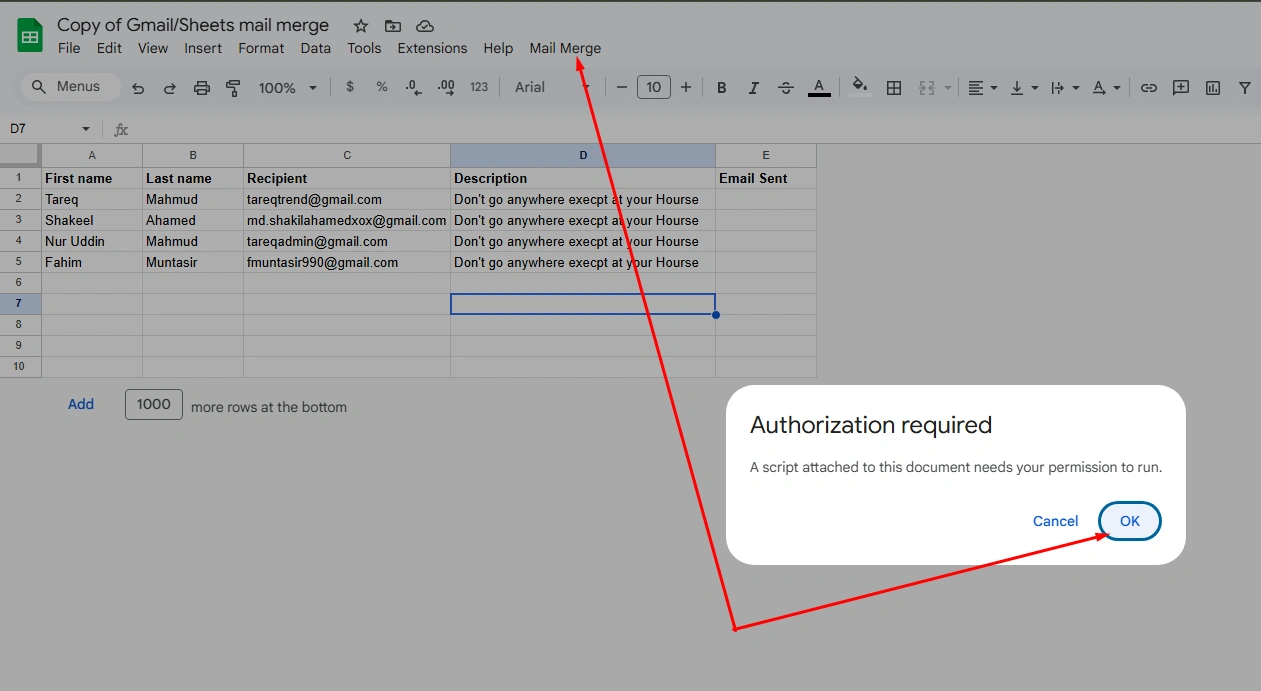Click the Add rows link

(x=81, y=405)
